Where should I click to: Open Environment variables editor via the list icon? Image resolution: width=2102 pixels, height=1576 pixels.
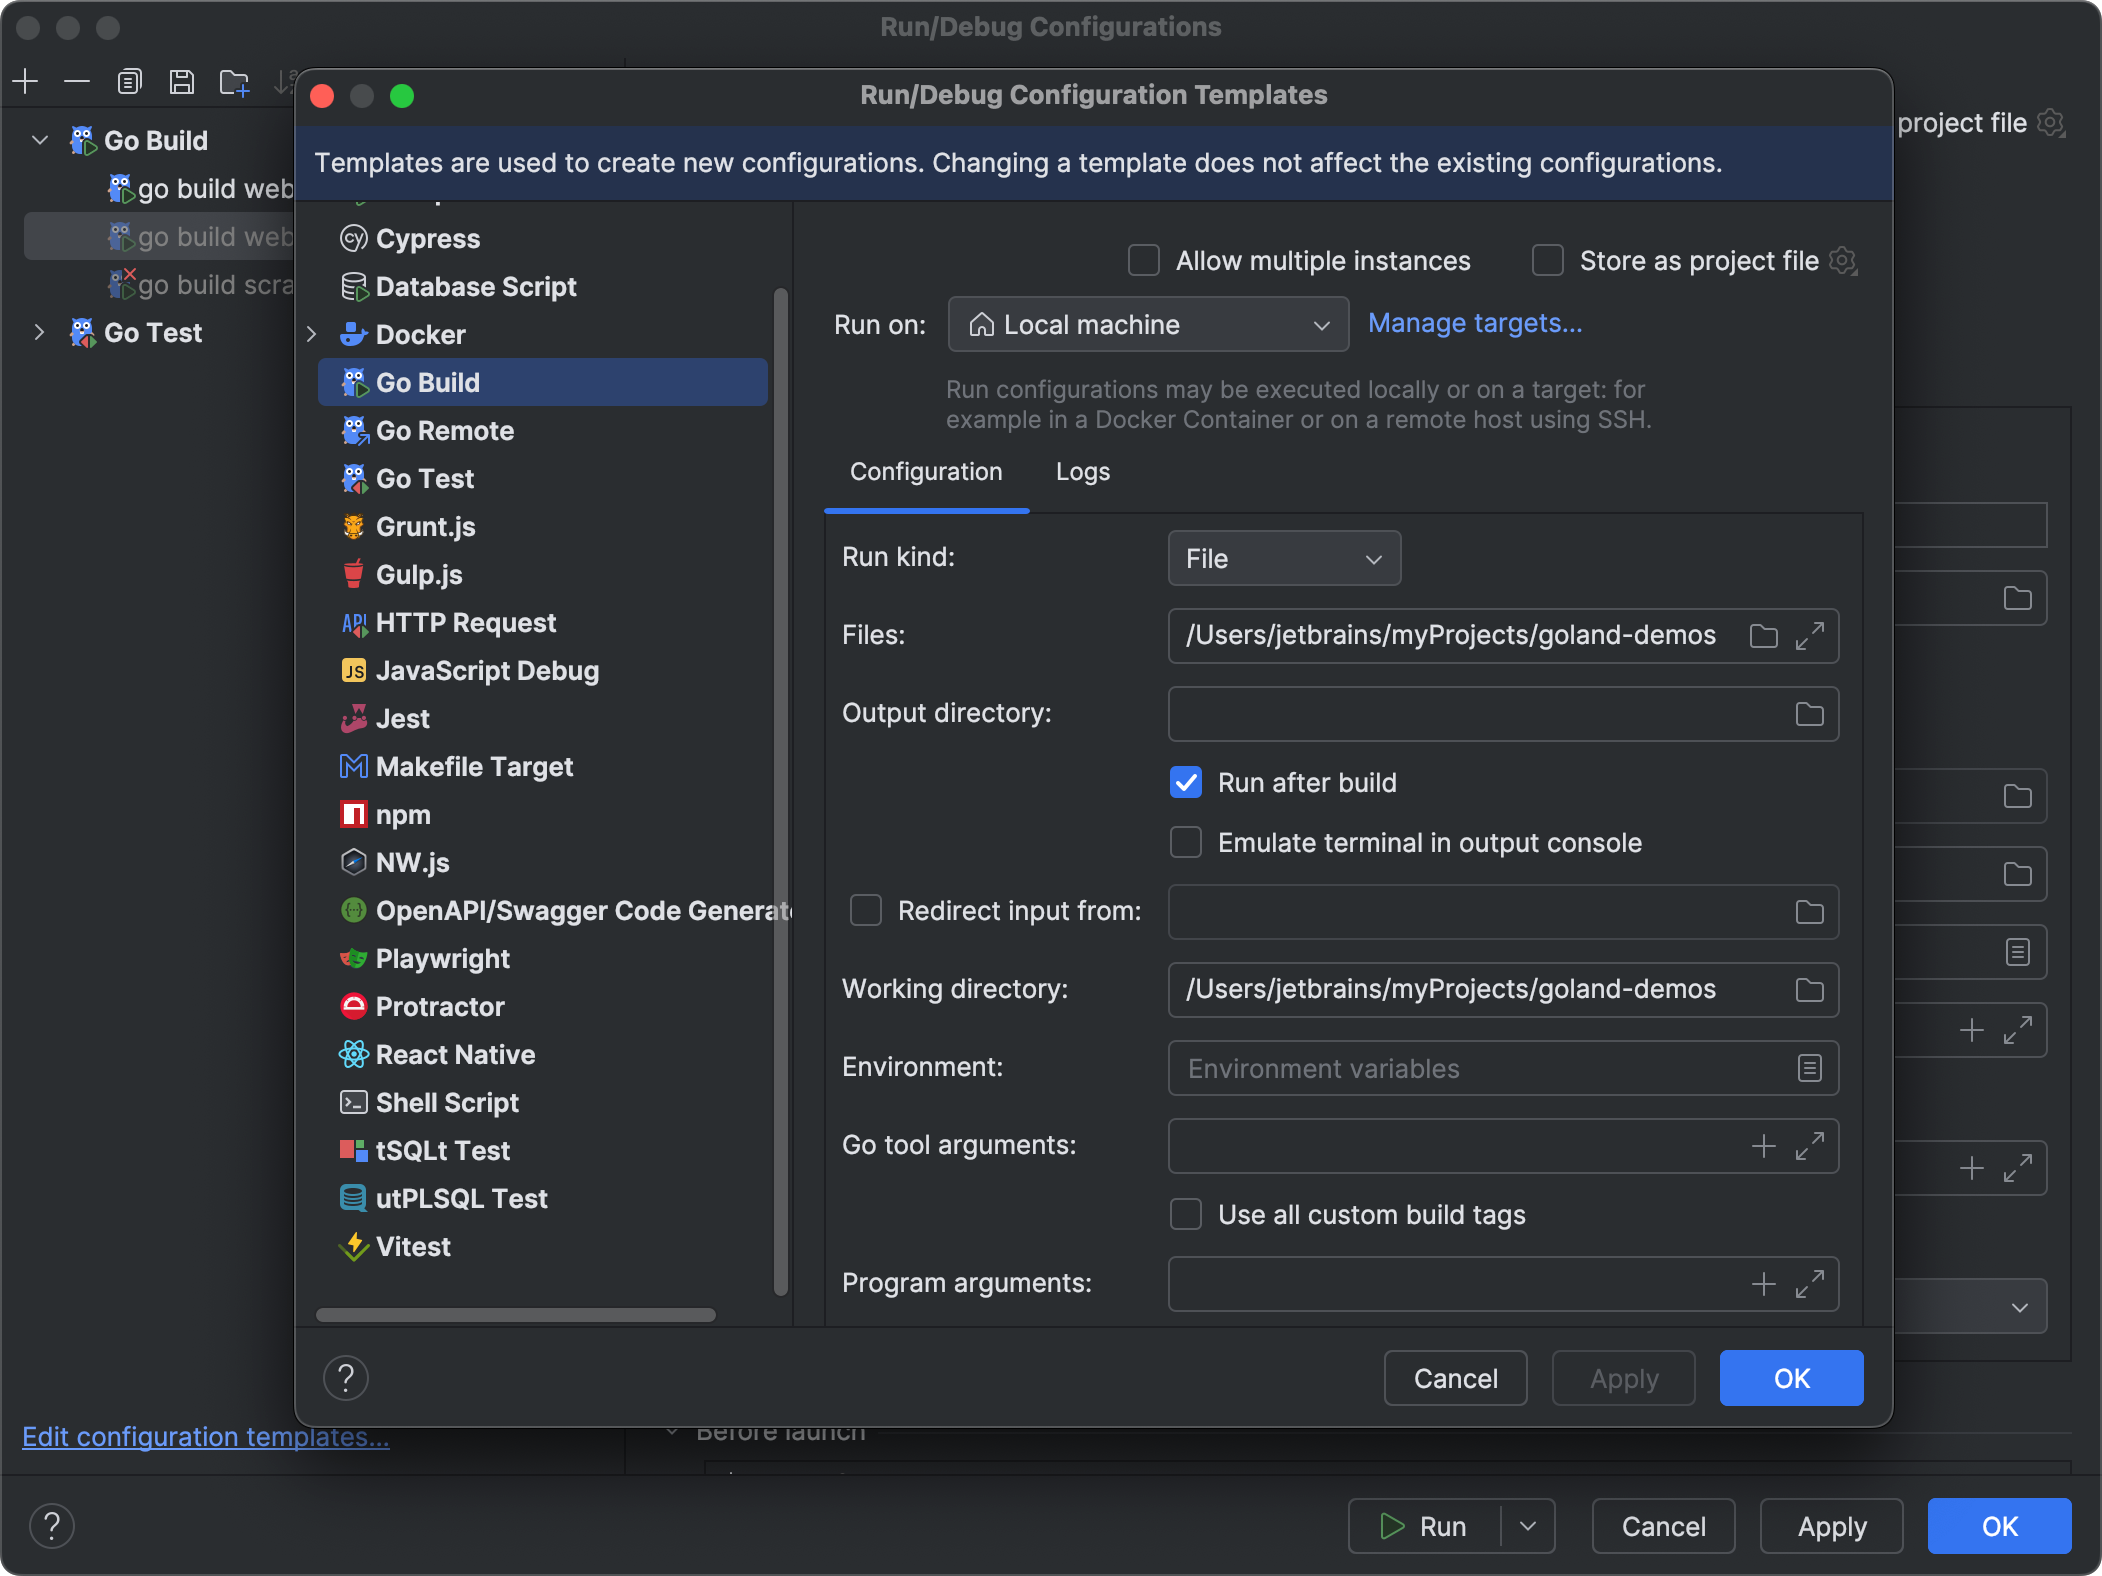(x=1810, y=1068)
